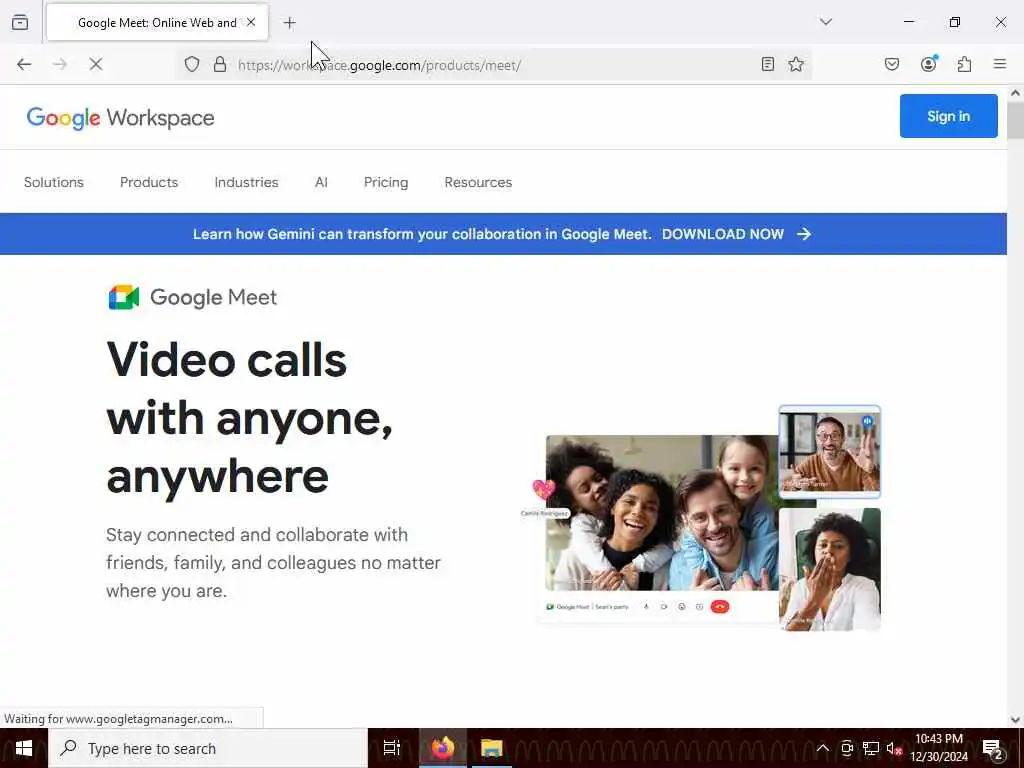Click the taskbar search box
Viewport: 1024px width, 768px height.
(208, 748)
